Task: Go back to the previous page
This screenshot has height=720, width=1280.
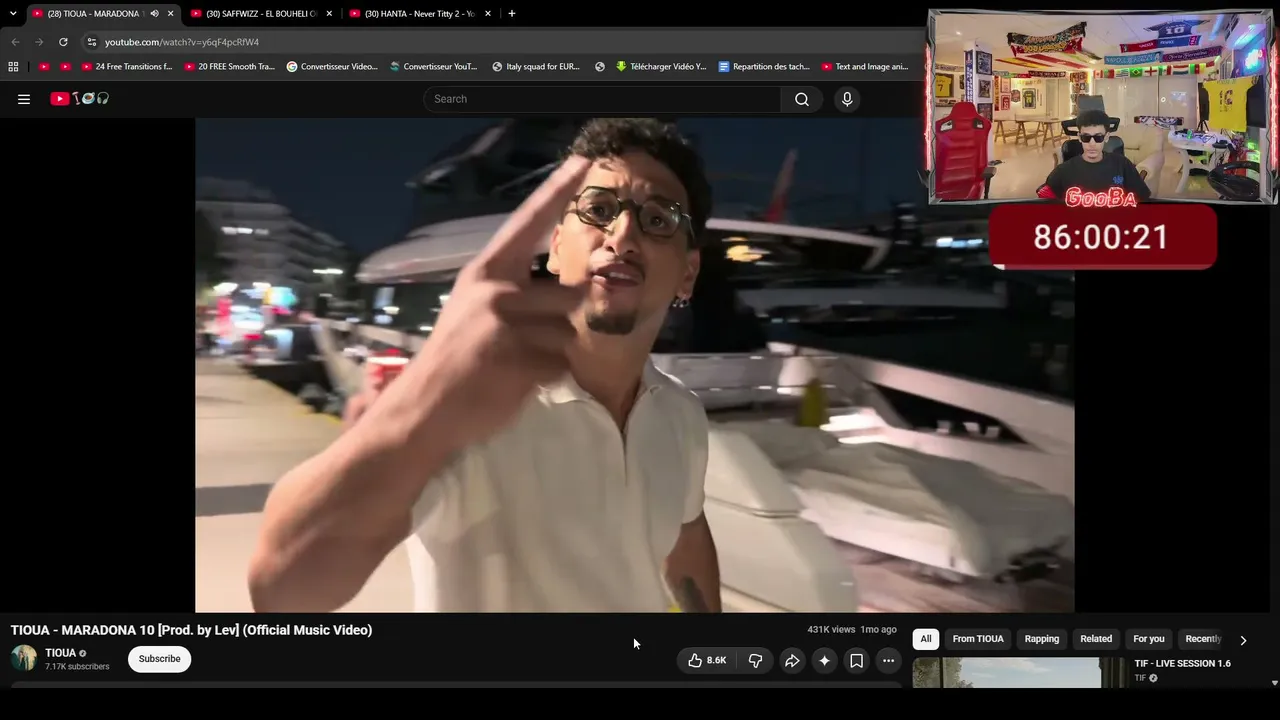Action: click(x=15, y=42)
